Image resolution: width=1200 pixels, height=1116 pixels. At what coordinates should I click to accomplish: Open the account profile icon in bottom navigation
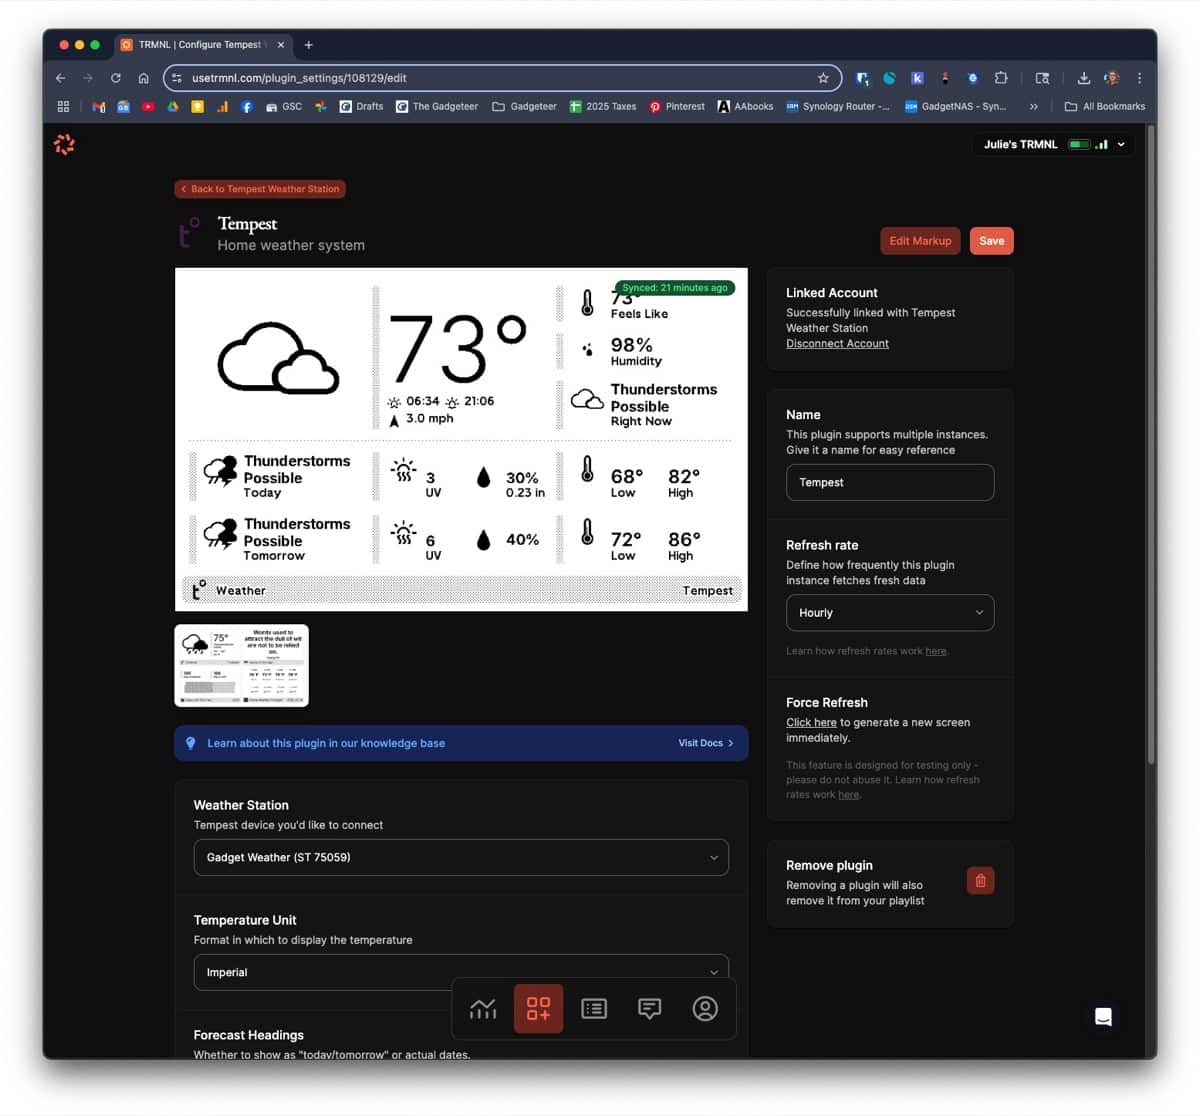(705, 1008)
